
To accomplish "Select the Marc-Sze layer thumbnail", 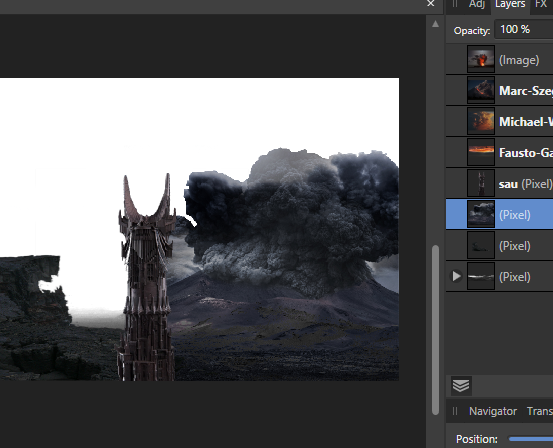I will 481,90.
